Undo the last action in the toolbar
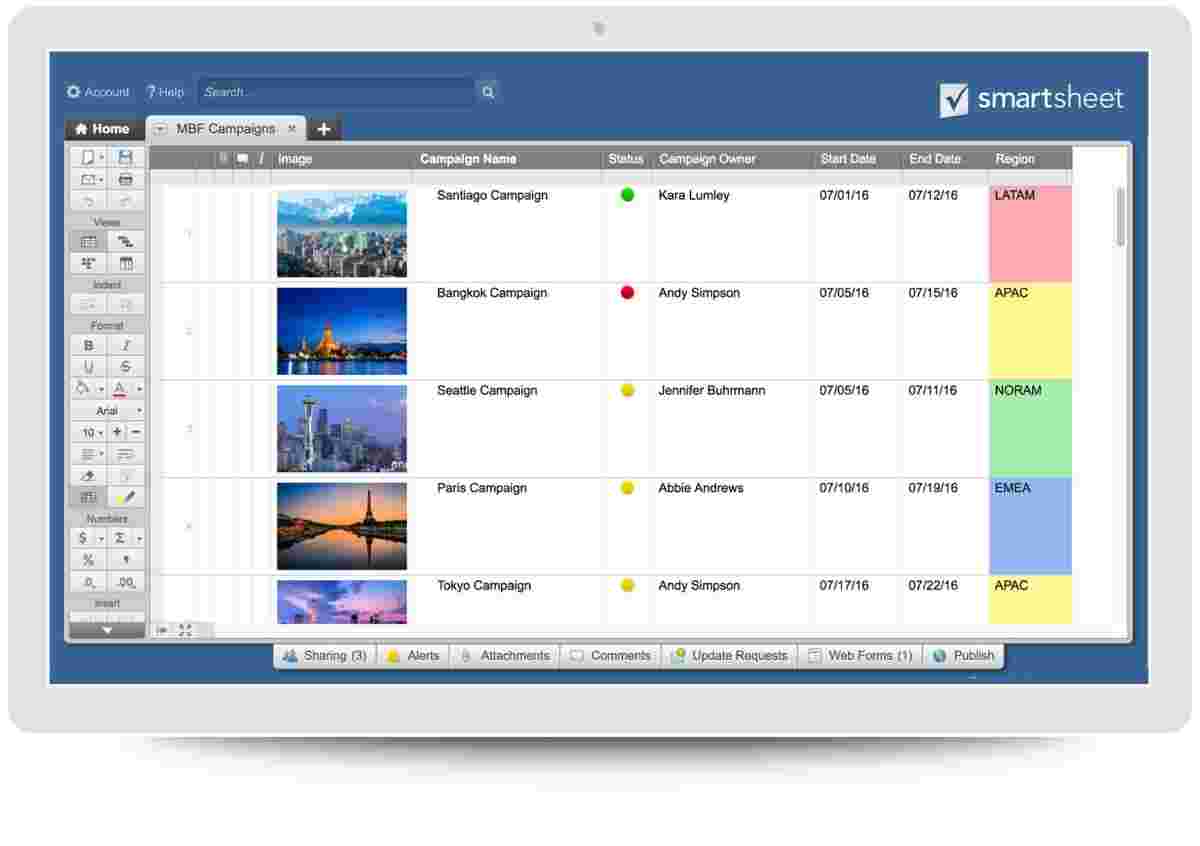The height and width of the screenshot is (846, 1200). pyautogui.click(x=88, y=201)
